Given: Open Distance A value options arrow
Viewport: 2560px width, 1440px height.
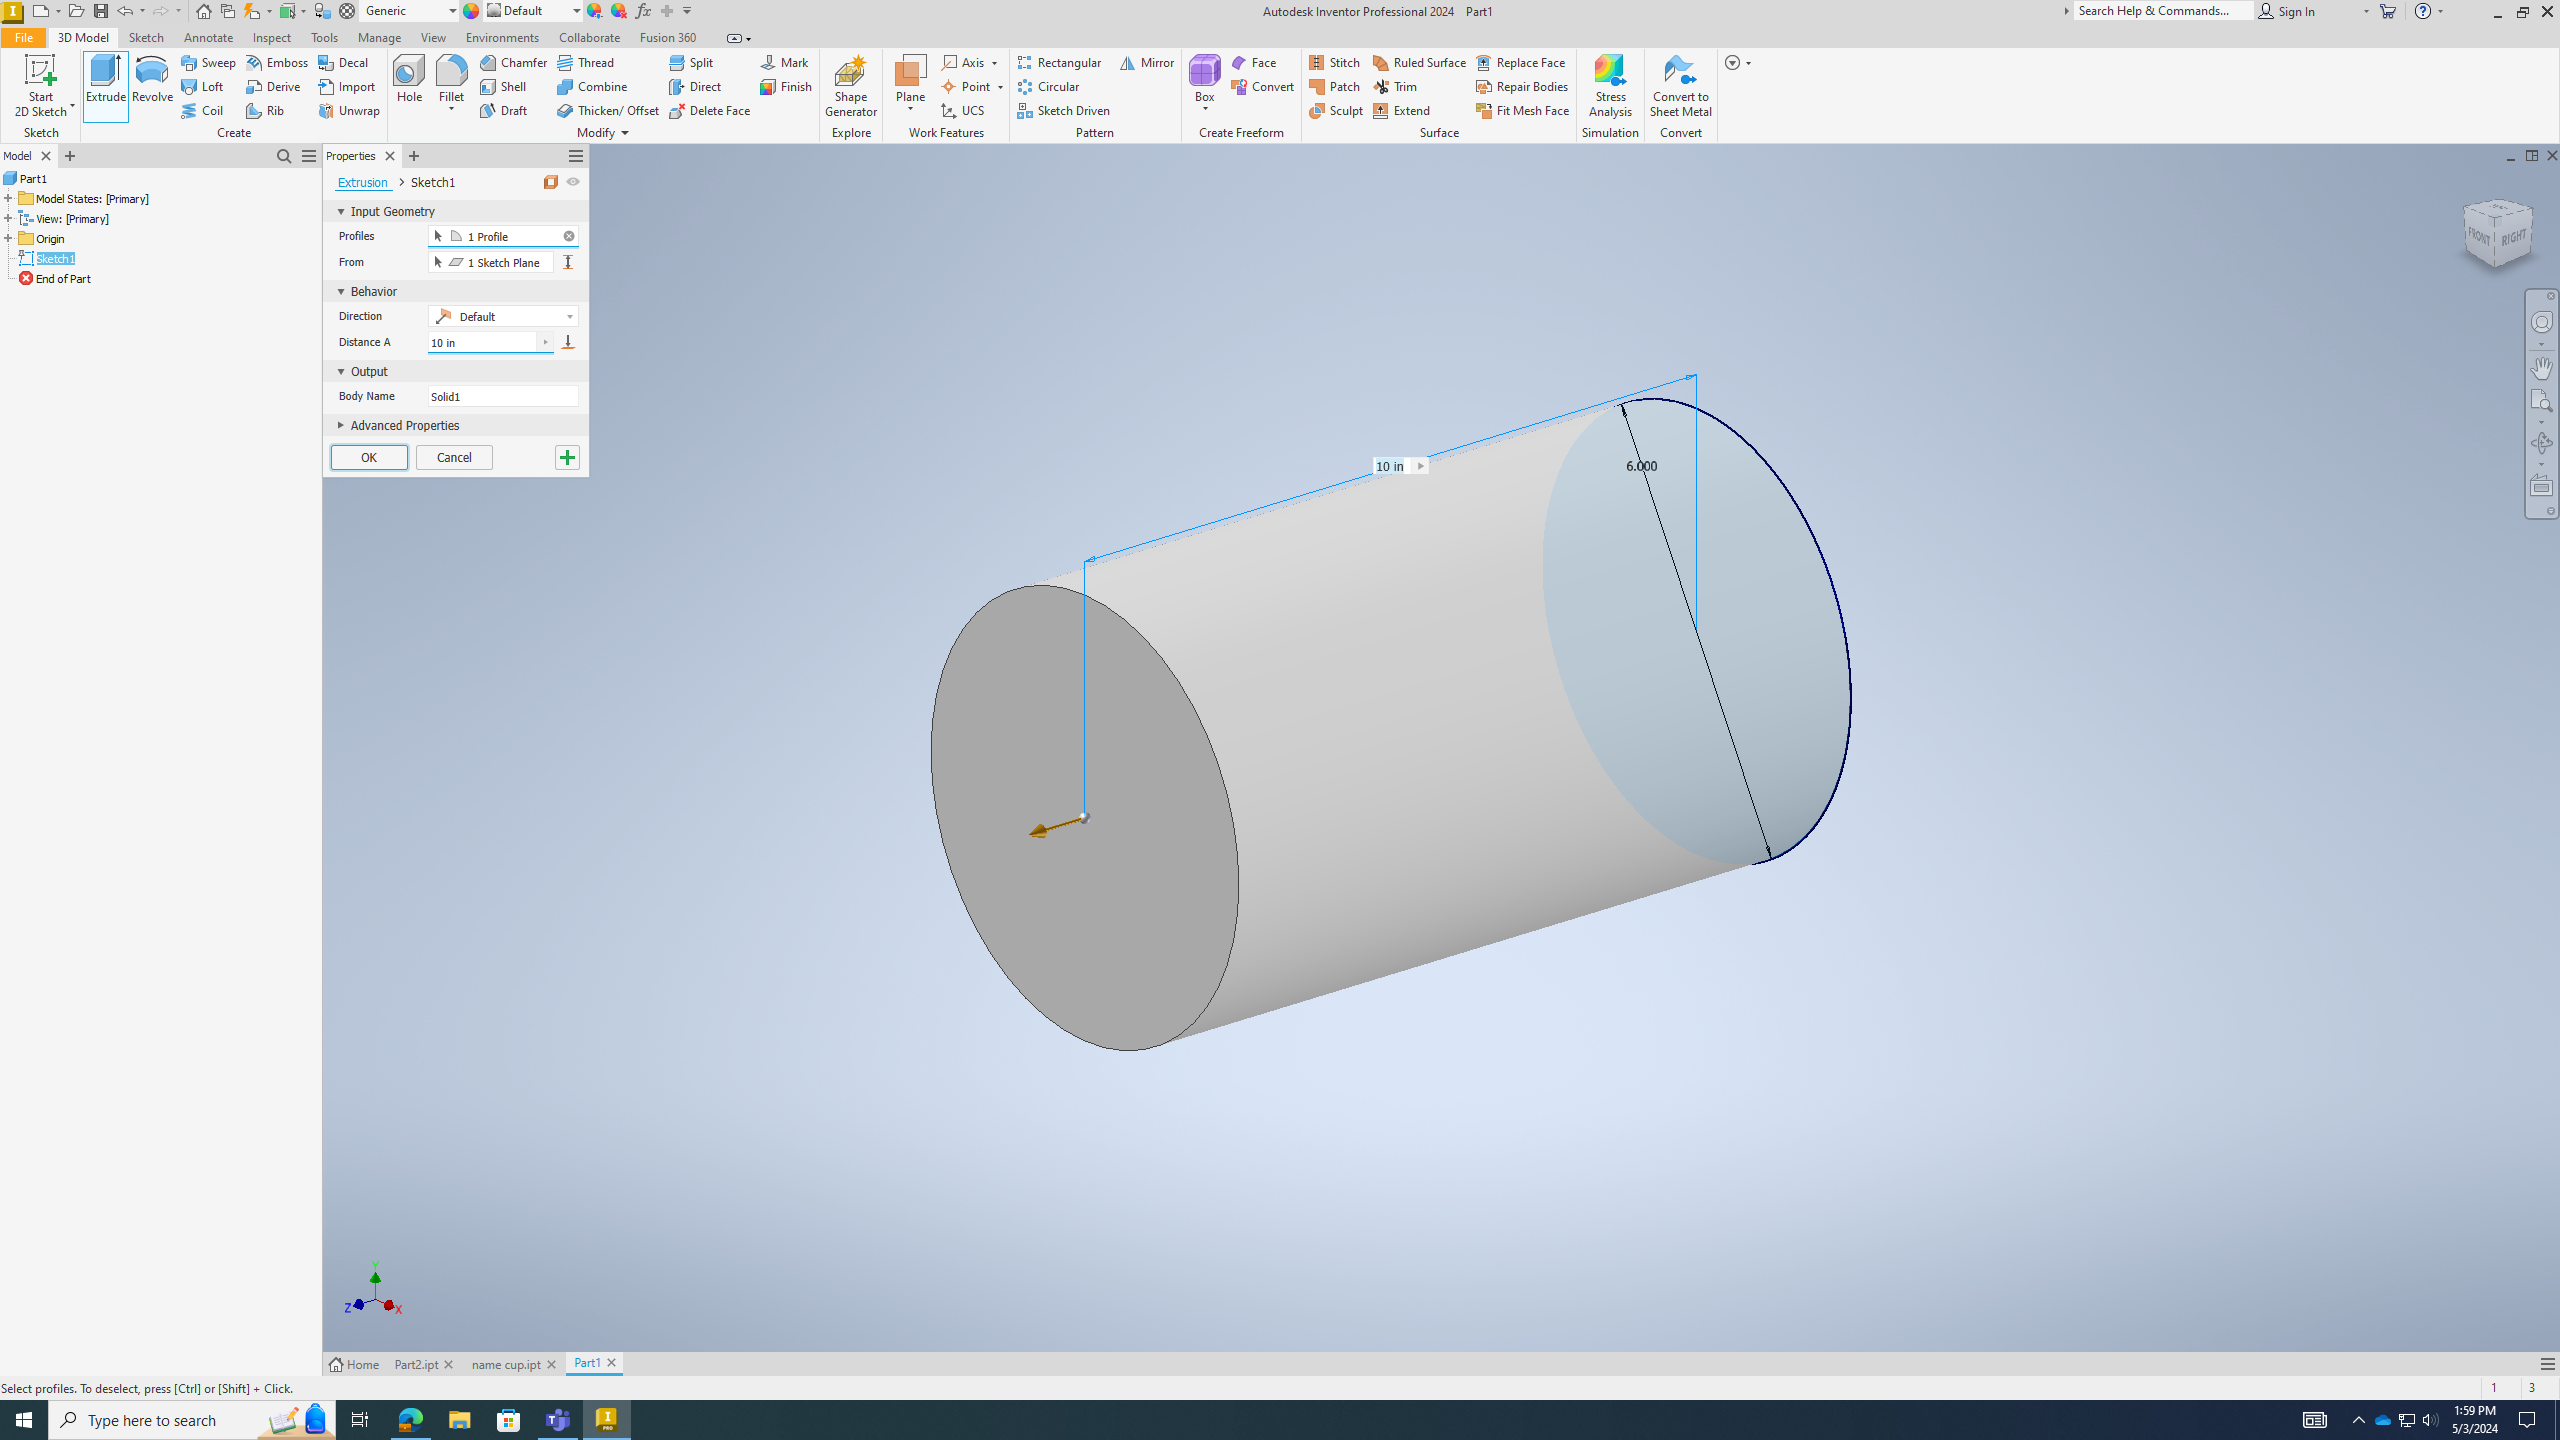Looking at the screenshot, I should click(545, 342).
